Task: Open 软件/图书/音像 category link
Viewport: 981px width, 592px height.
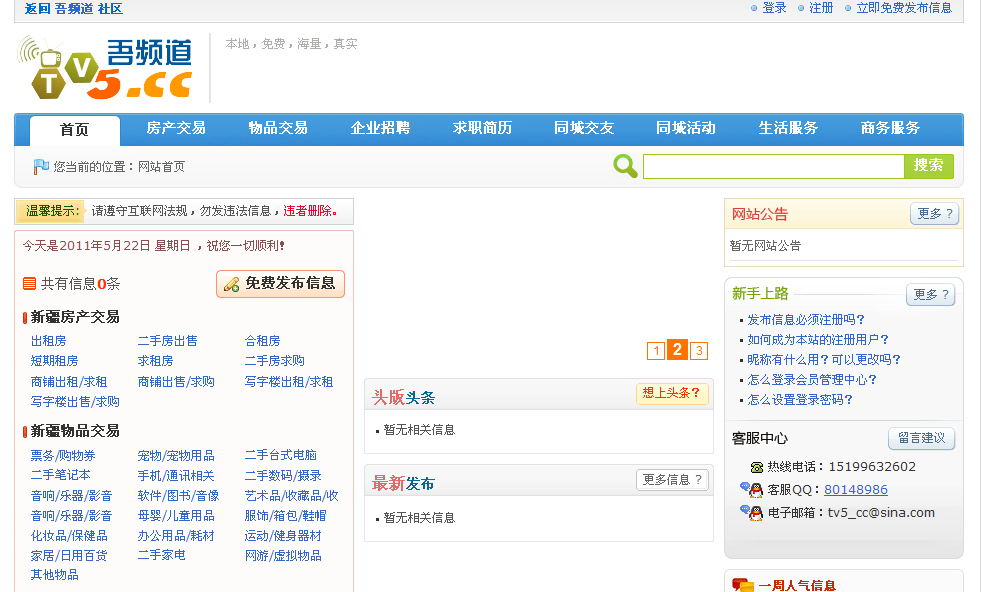Action: [x=178, y=496]
